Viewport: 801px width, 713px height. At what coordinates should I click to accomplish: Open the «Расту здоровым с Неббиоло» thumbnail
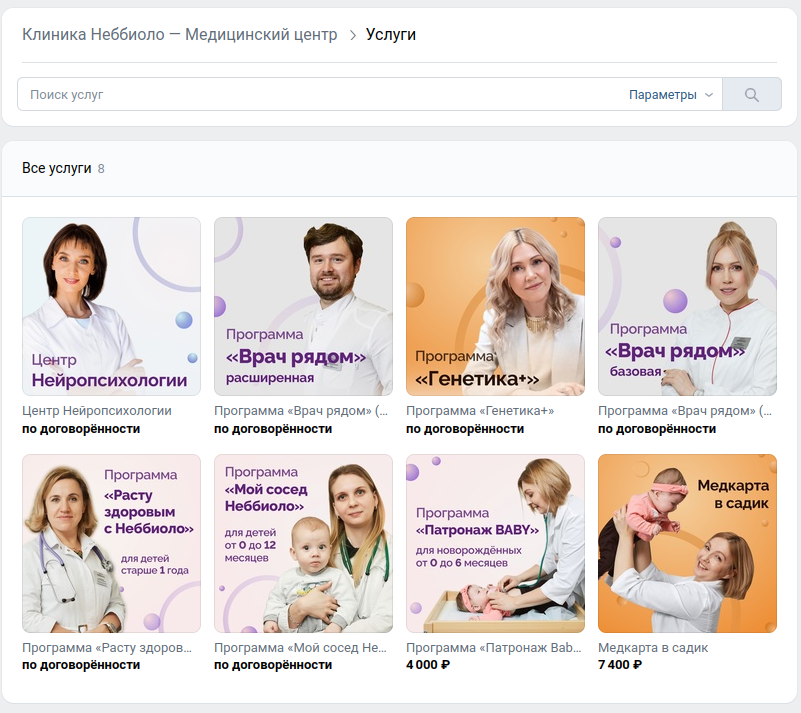(111, 543)
